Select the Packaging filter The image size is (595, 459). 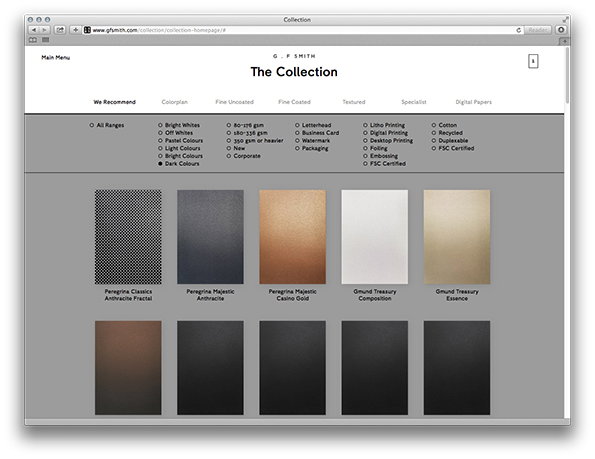coord(312,148)
